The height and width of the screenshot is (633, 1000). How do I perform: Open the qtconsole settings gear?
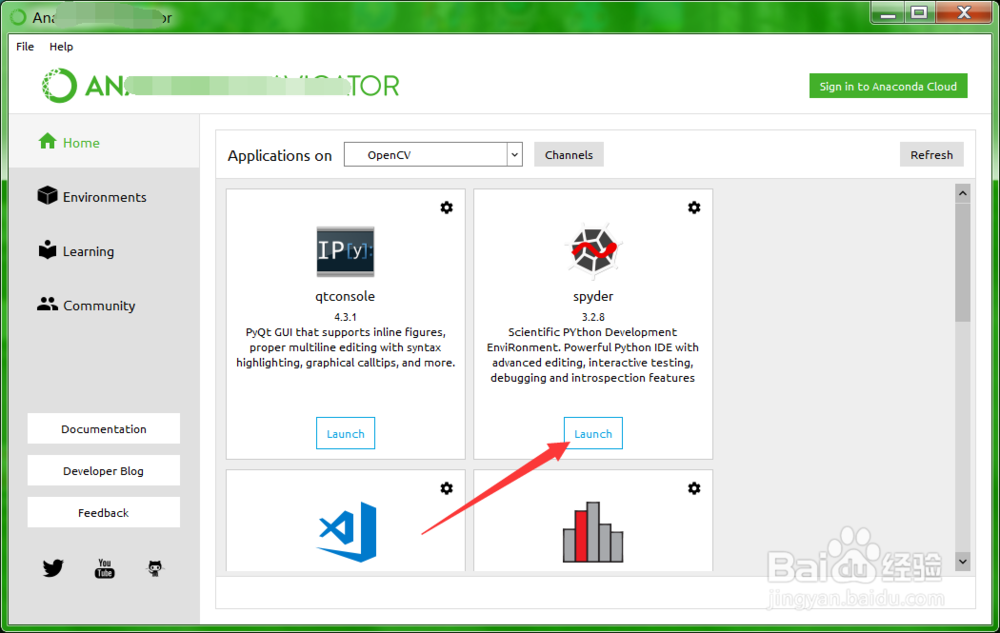(x=446, y=208)
